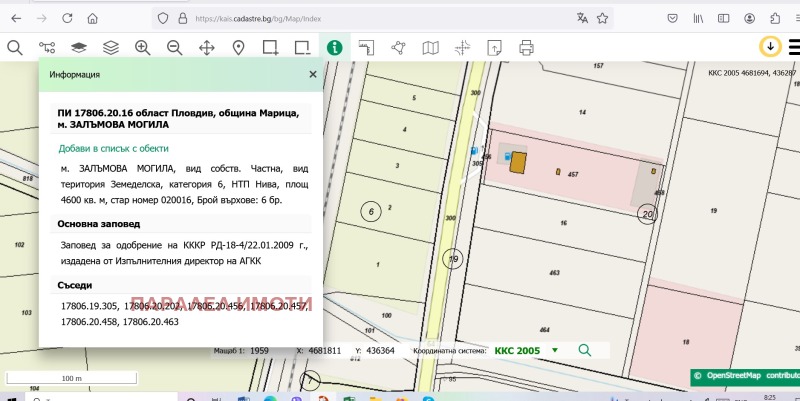Viewport: 800px width, 401px height.
Task: Open the hamburger menu at right
Action: 794,47
